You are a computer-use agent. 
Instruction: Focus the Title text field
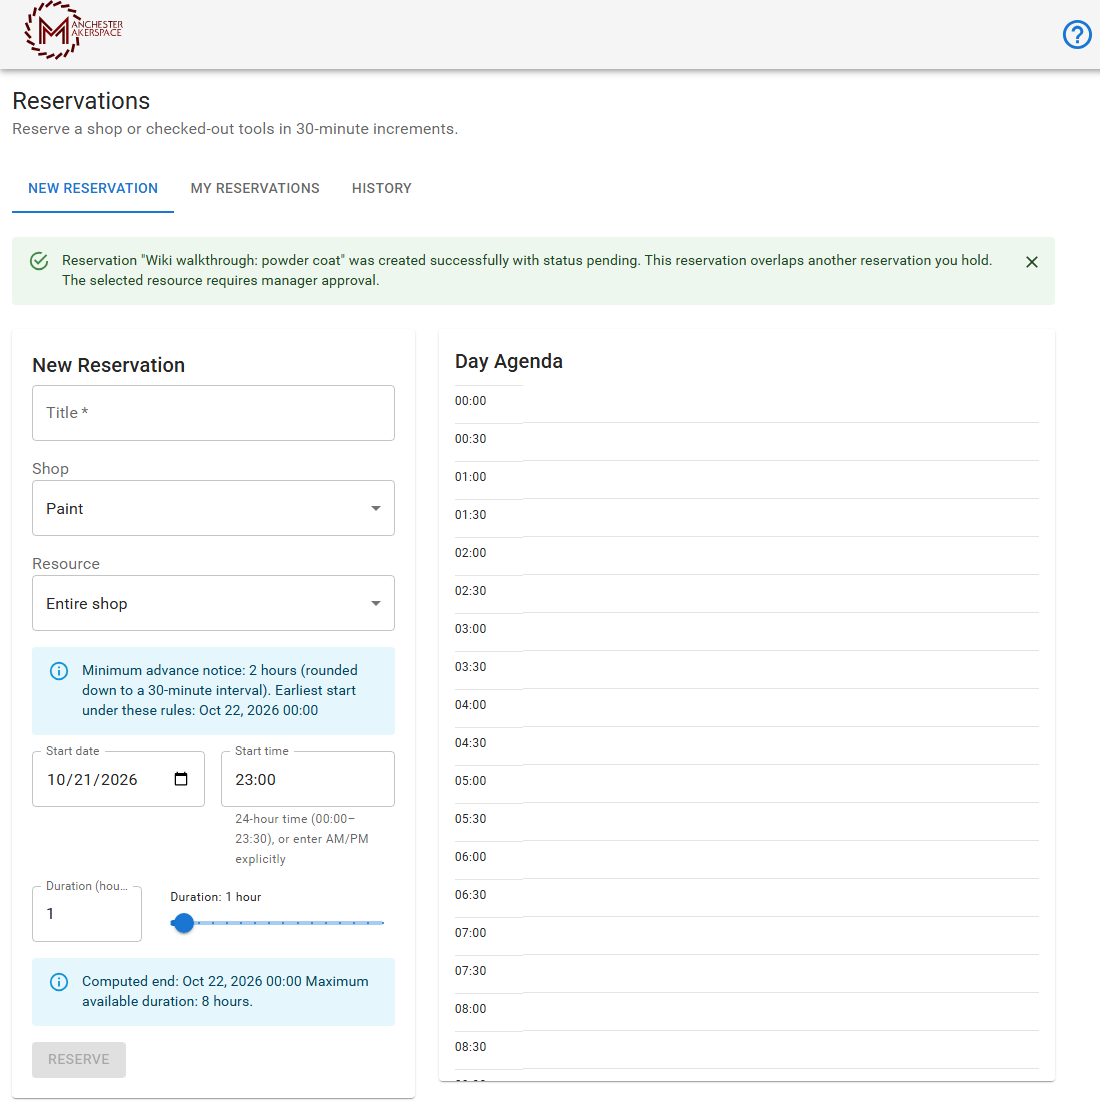pos(213,413)
